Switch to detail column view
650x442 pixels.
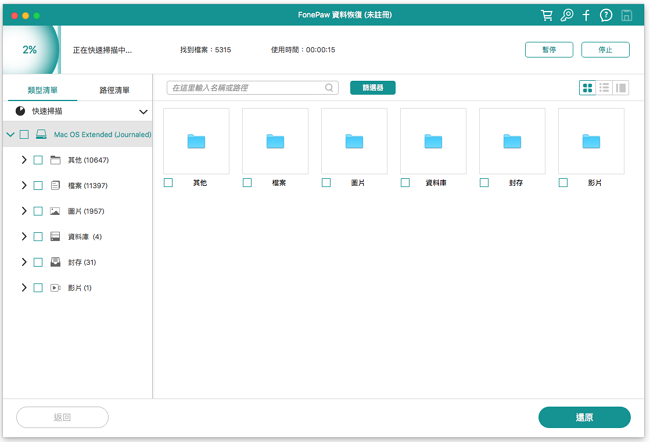click(621, 88)
